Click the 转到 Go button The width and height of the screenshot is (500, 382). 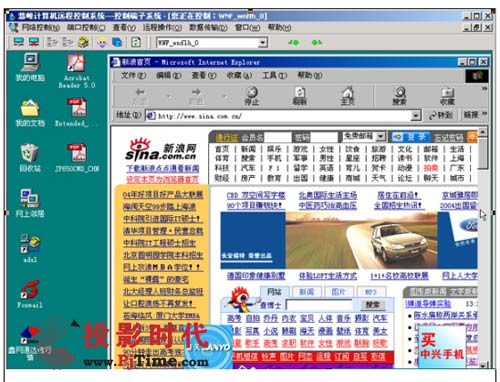coord(440,115)
